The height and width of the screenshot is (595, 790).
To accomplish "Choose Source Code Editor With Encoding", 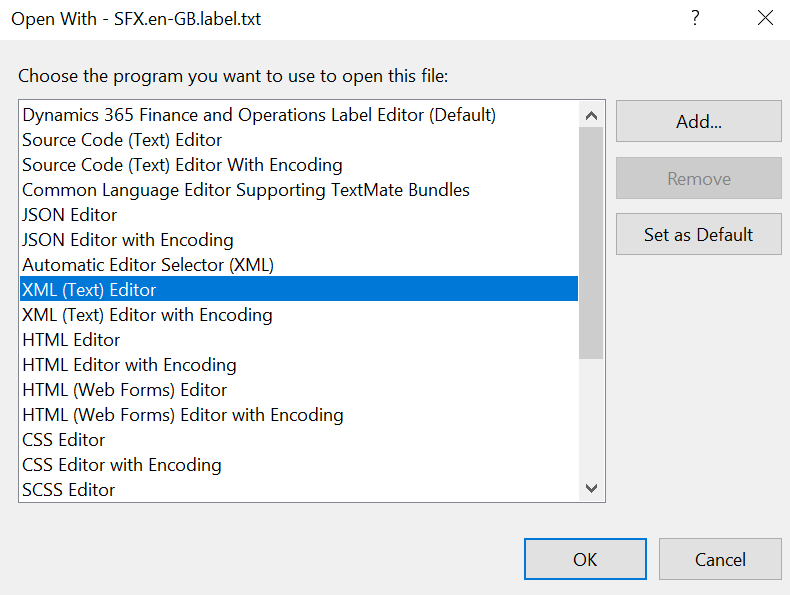I will [x=182, y=165].
